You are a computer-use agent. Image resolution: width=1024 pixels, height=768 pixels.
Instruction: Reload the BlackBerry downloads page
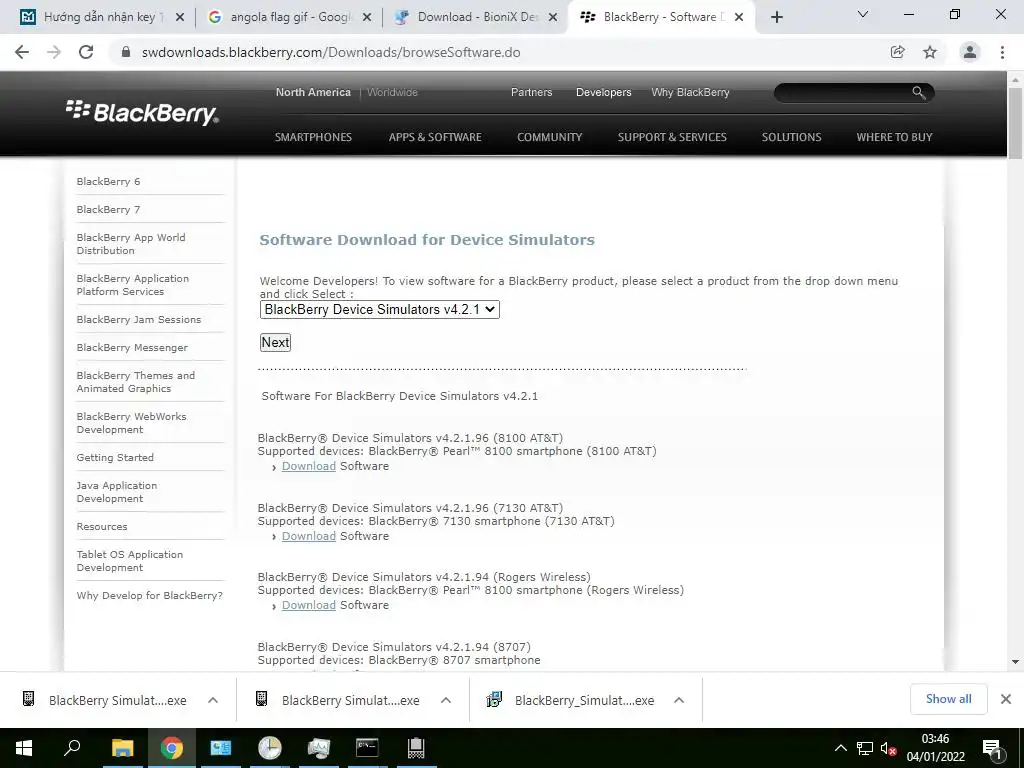pos(86,52)
